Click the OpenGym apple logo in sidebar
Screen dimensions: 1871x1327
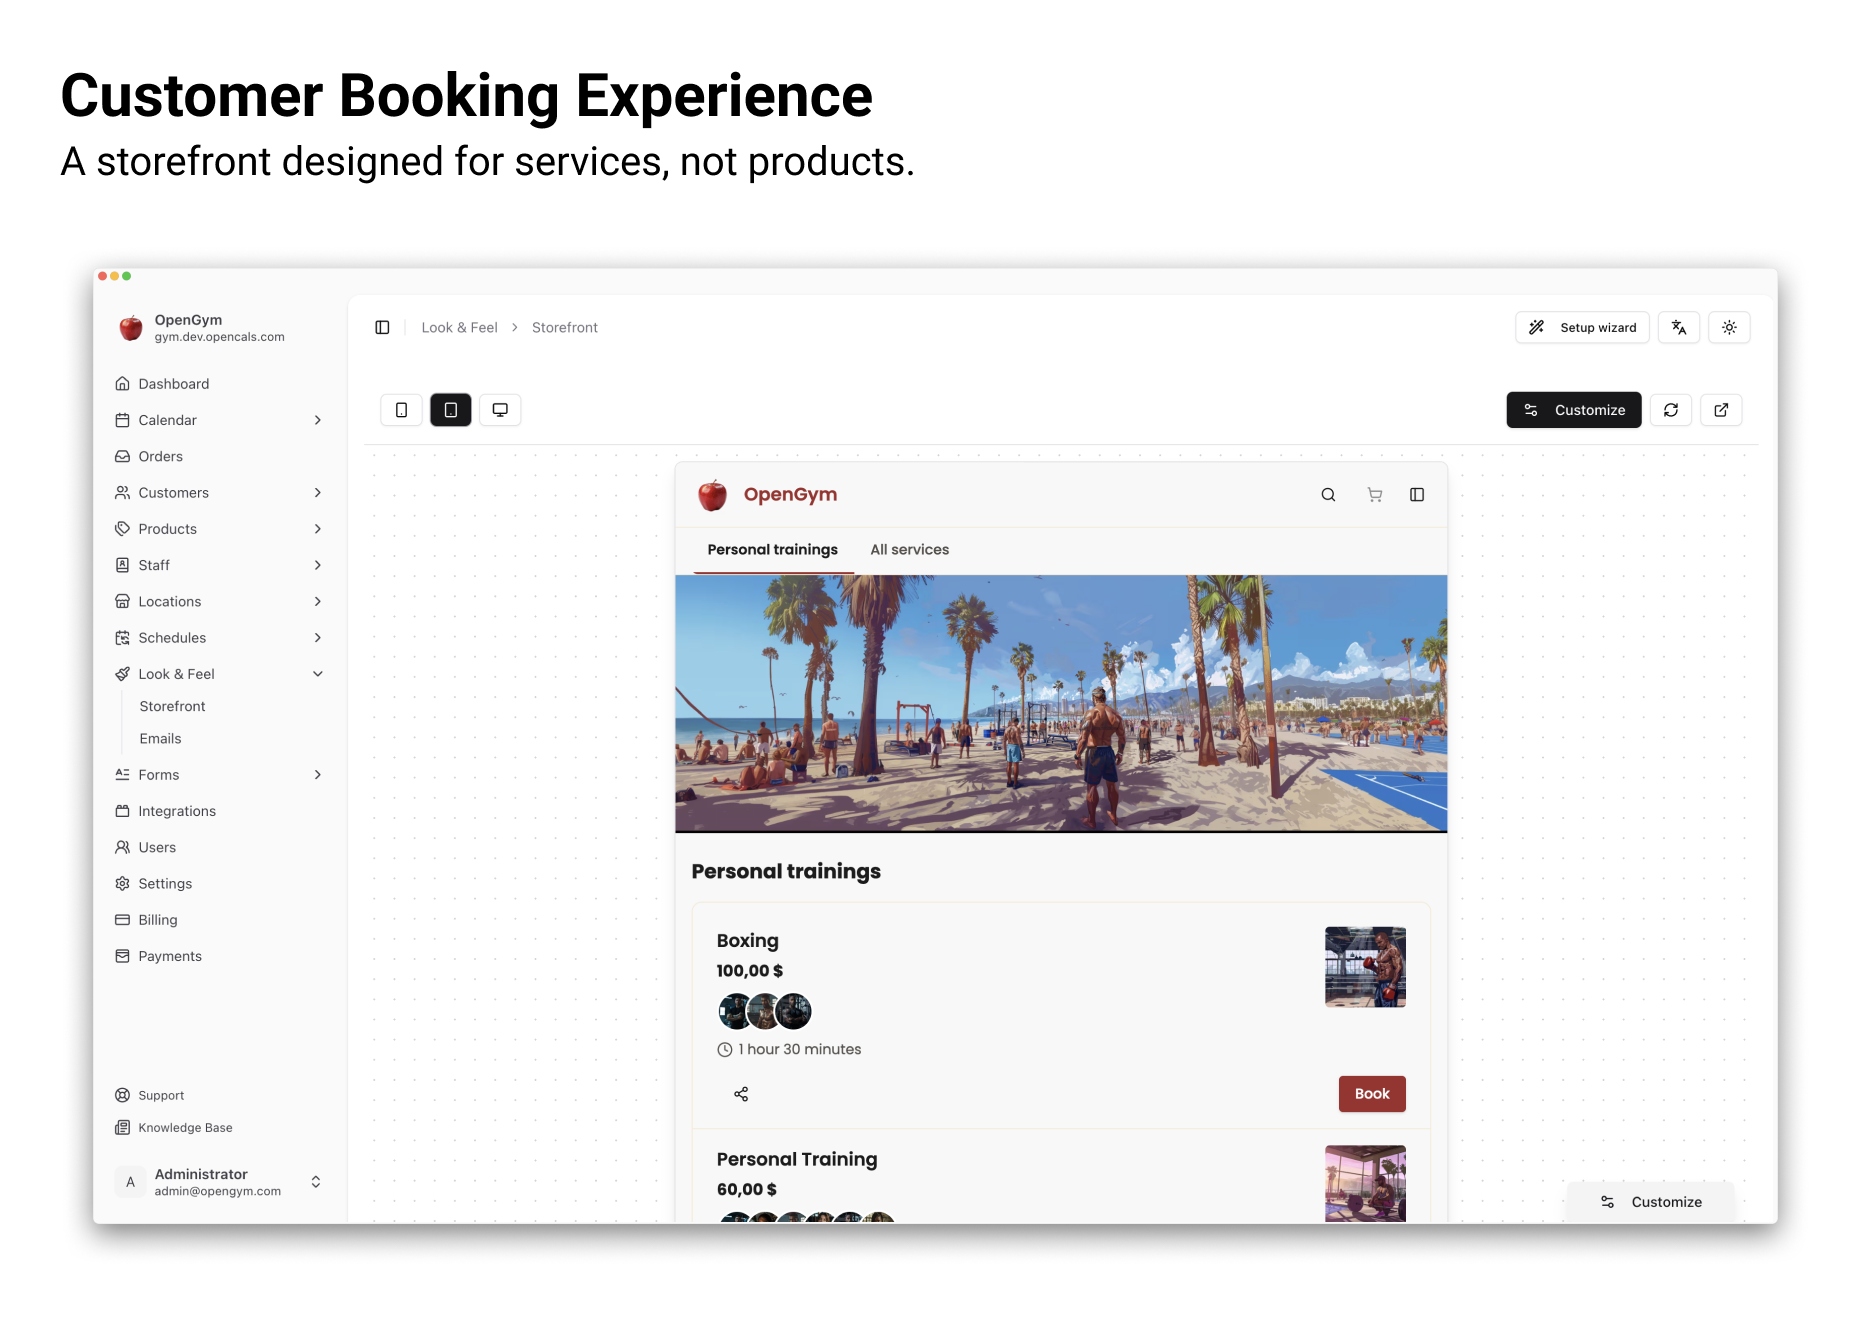click(x=131, y=328)
